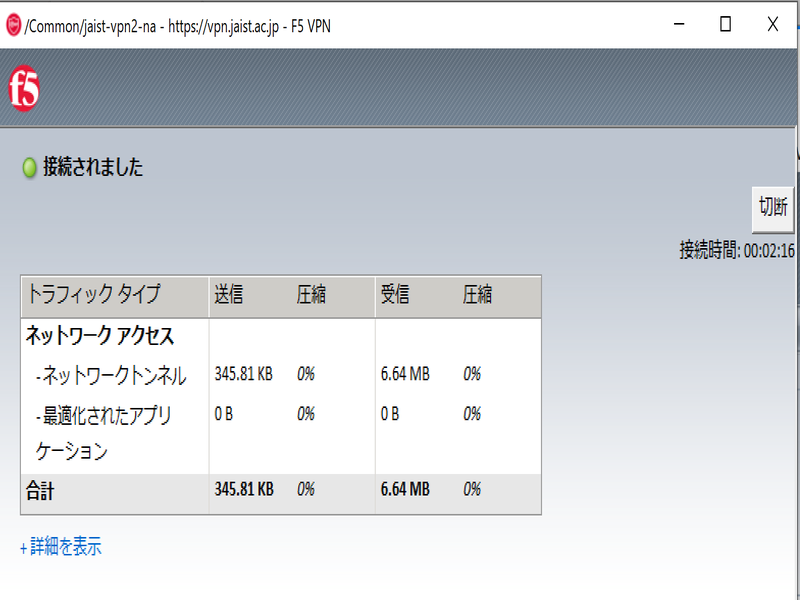Click the F5 logo in the banner

[x=24, y=88]
